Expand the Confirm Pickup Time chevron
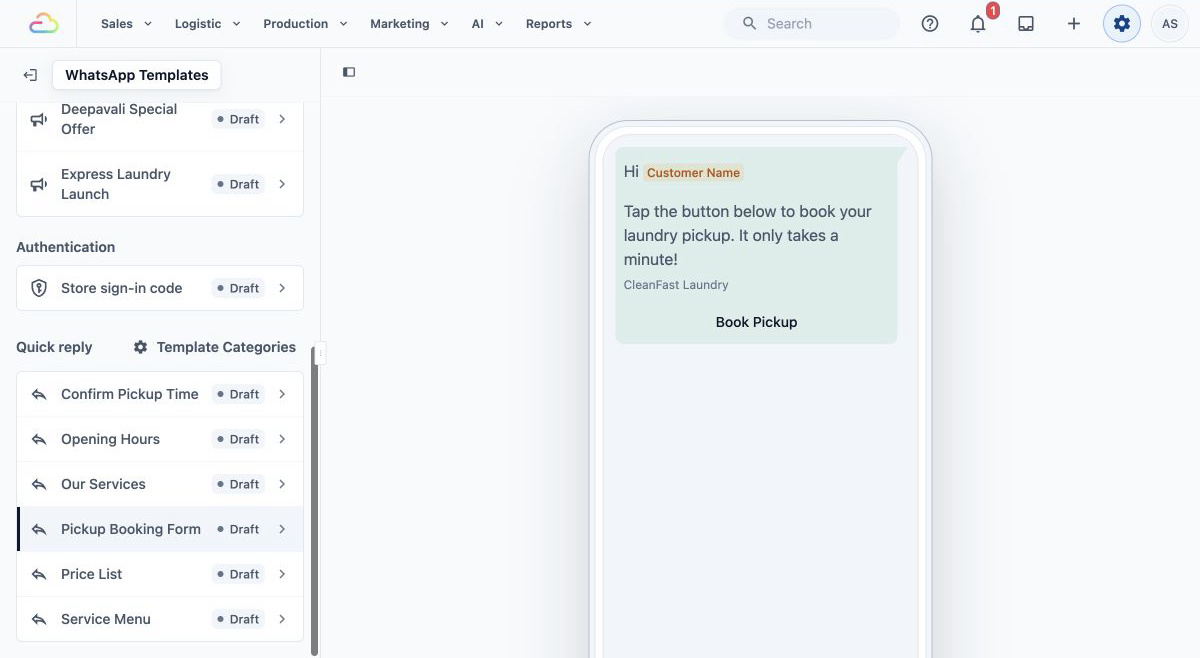Image resolution: width=1200 pixels, height=658 pixels. 282,394
